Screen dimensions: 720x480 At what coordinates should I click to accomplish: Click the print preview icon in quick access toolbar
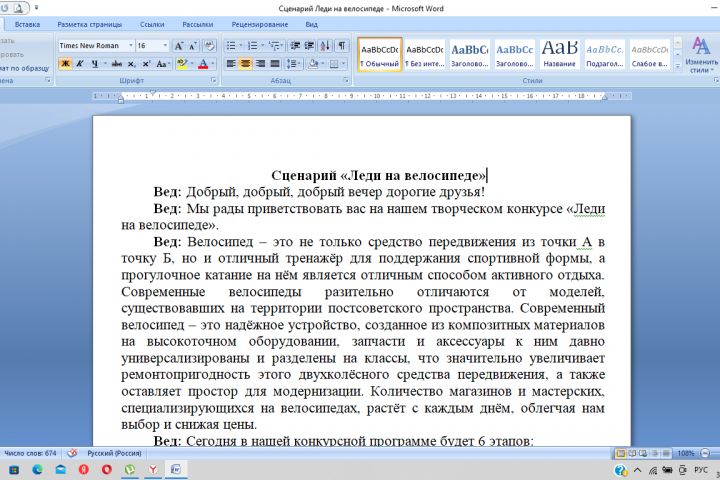click(19, 8)
